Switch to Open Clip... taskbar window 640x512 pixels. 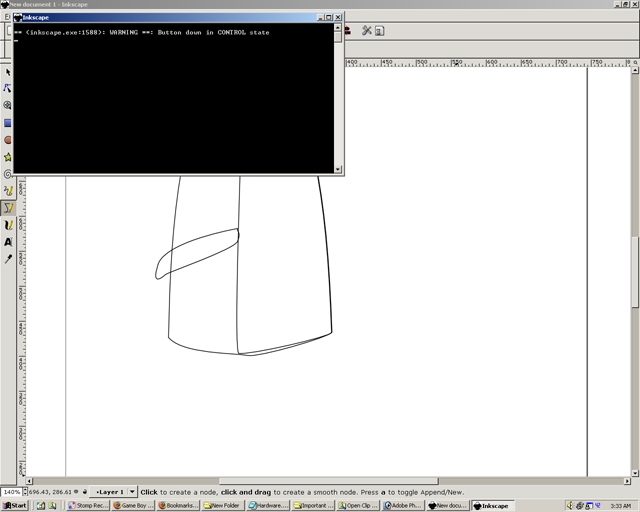358,505
